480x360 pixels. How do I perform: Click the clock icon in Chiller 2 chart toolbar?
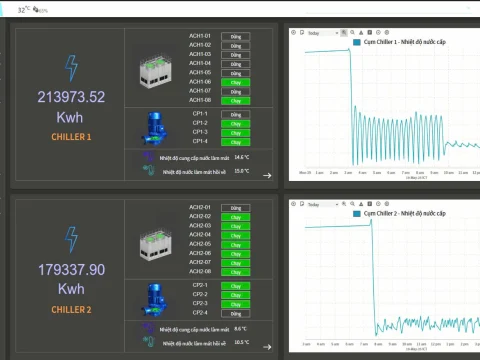pos(378,204)
